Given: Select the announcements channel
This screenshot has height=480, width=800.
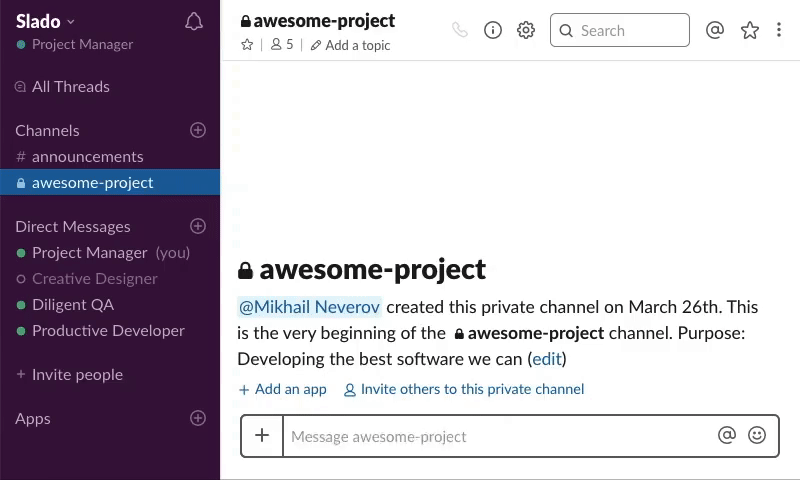Looking at the screenshot, I should 87,156.
